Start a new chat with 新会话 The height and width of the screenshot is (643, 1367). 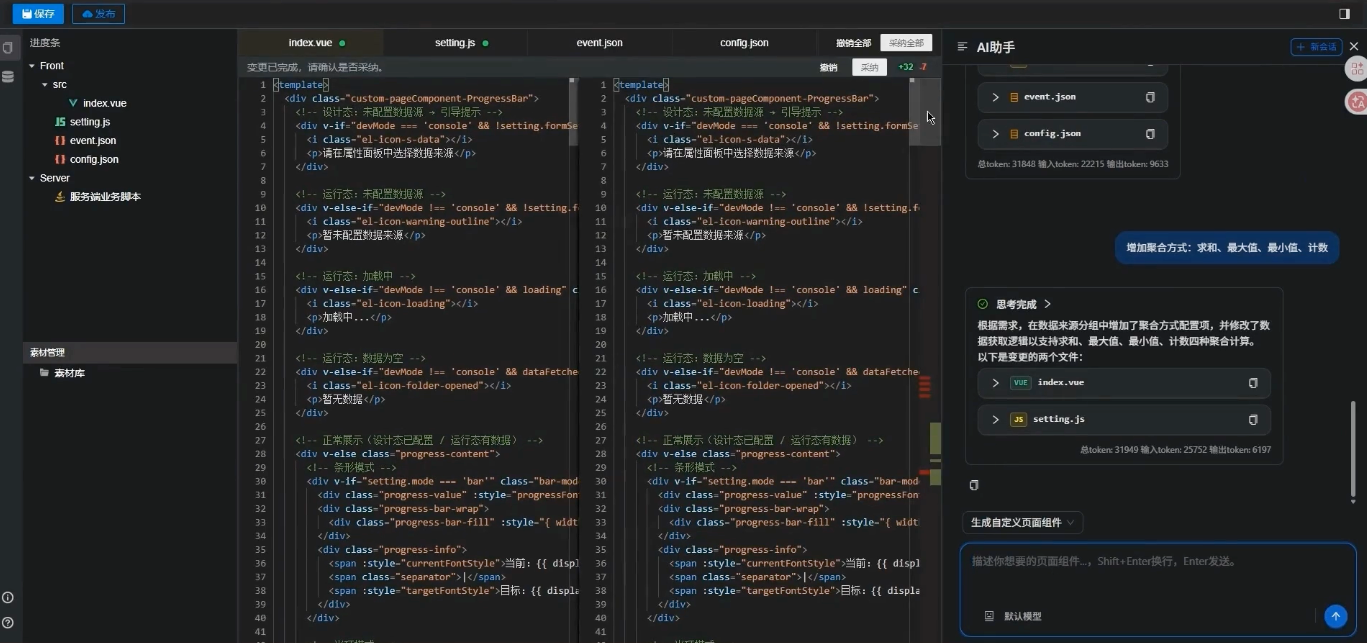pos(1316,47)
